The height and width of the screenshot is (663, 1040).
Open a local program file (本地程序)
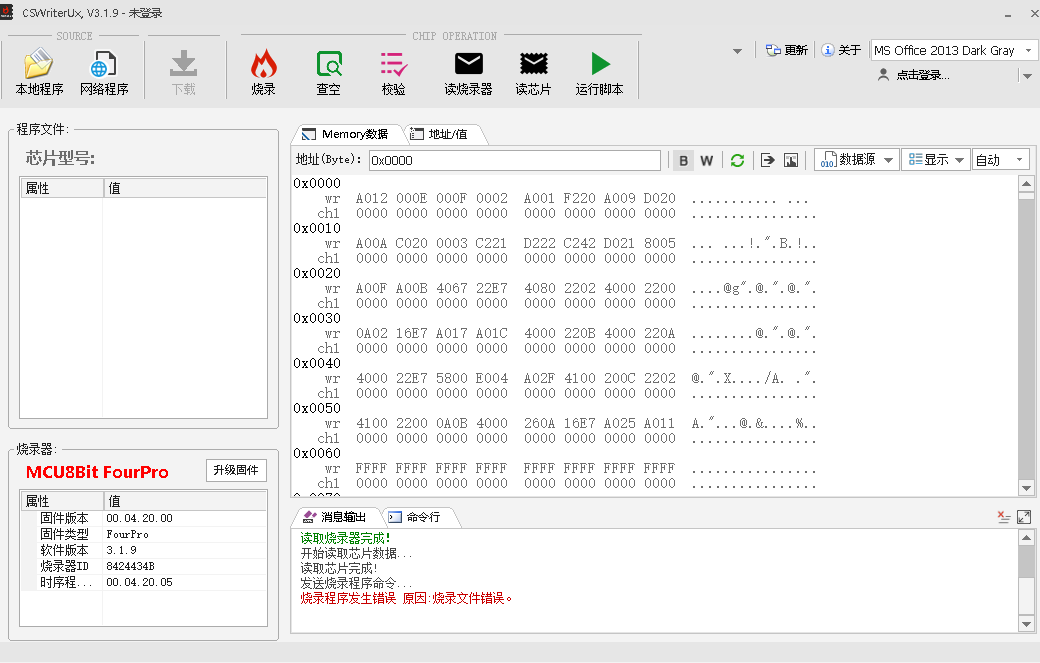pyautogui.click(x=39, y=72)
